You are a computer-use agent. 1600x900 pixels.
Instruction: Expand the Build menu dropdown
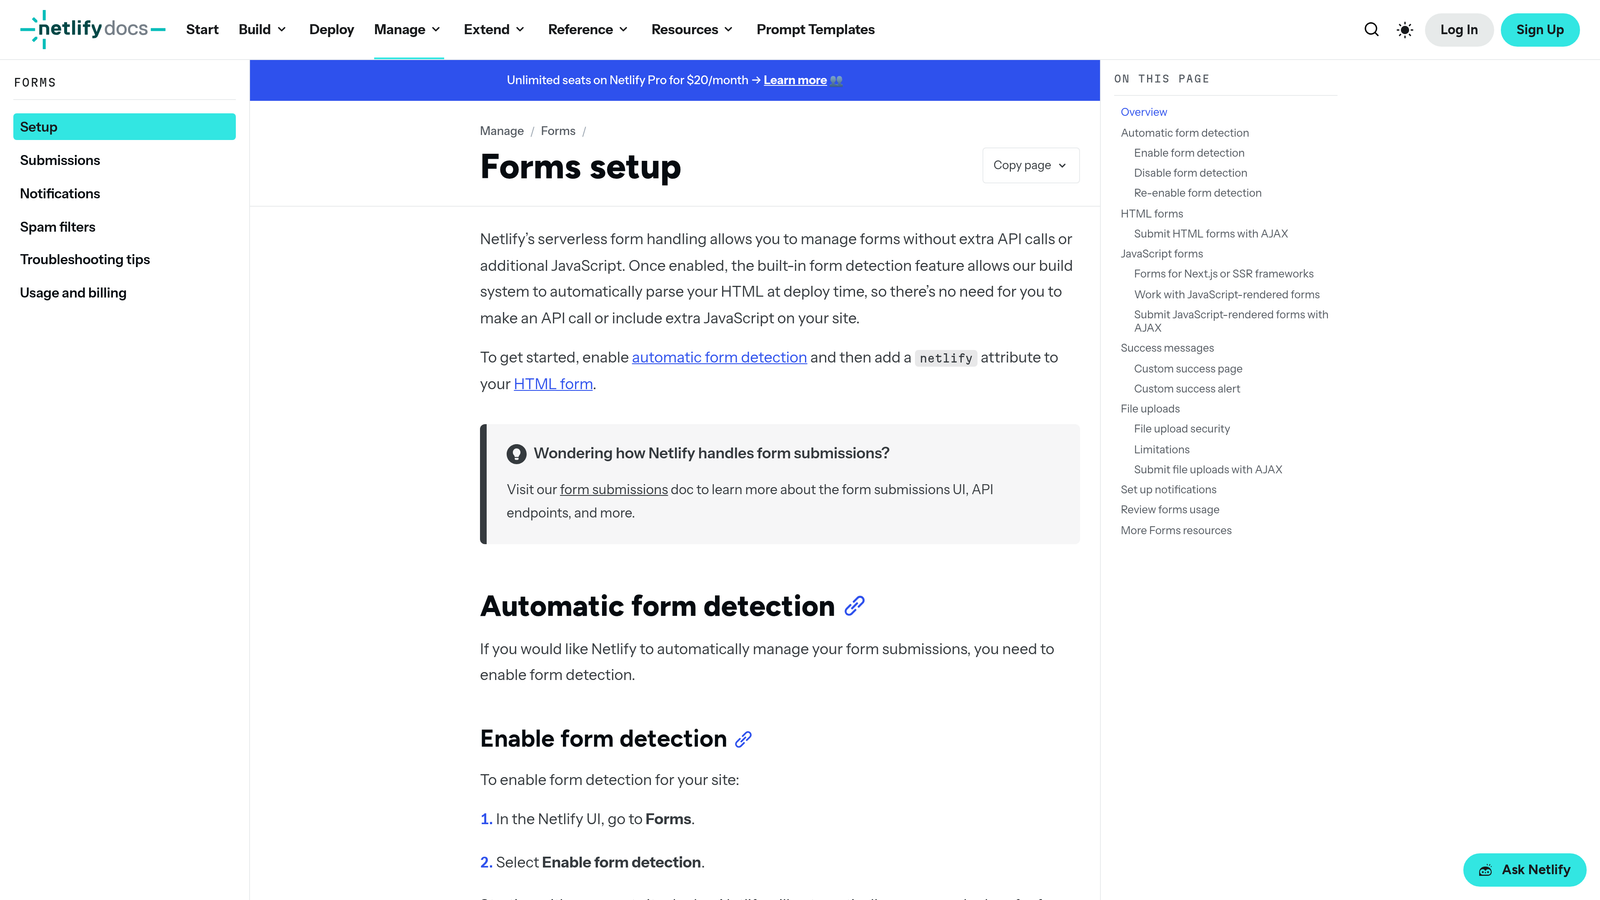tap(263, 30)
